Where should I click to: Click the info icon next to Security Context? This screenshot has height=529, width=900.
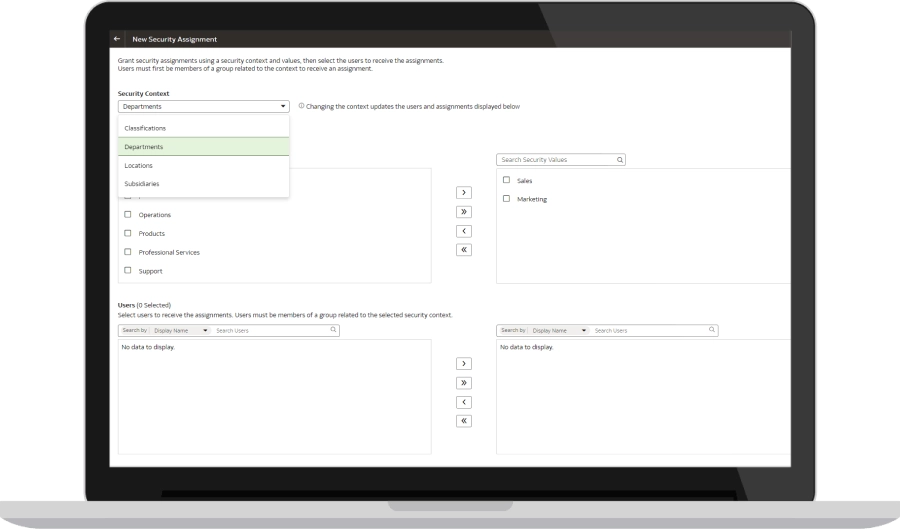pos(301,106)
